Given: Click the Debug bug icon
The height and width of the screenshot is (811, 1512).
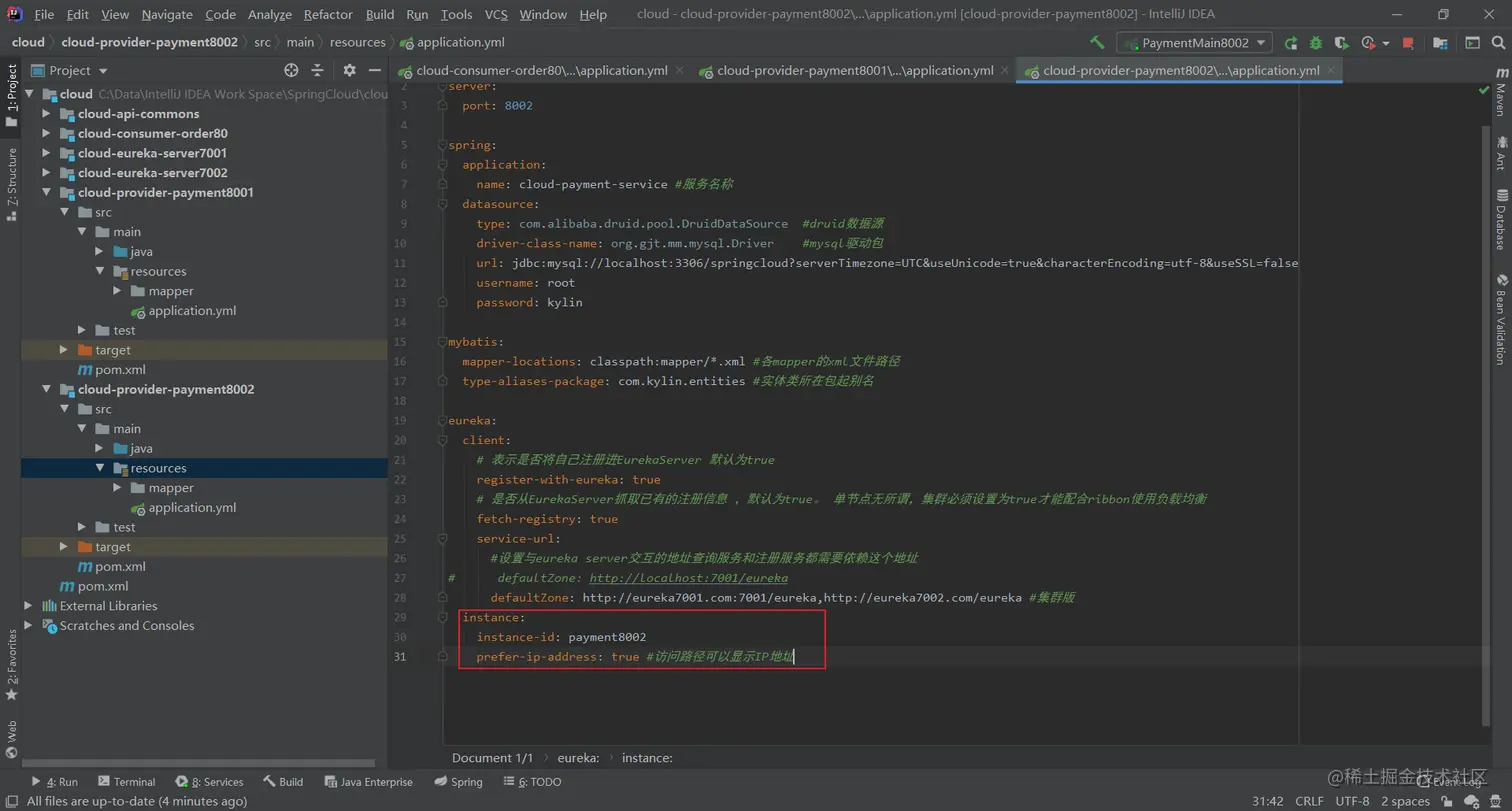Looking at the screenshot, I should pos(1316,43).
